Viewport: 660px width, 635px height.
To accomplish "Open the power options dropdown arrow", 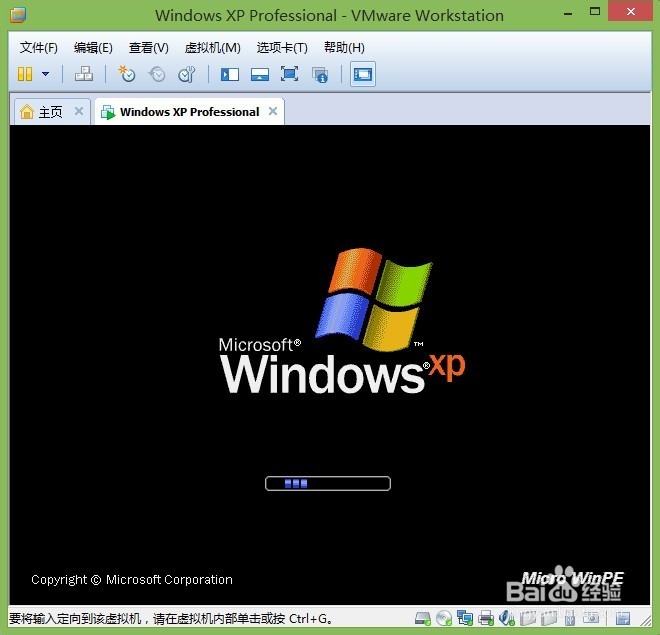I will tap(45, 74).
